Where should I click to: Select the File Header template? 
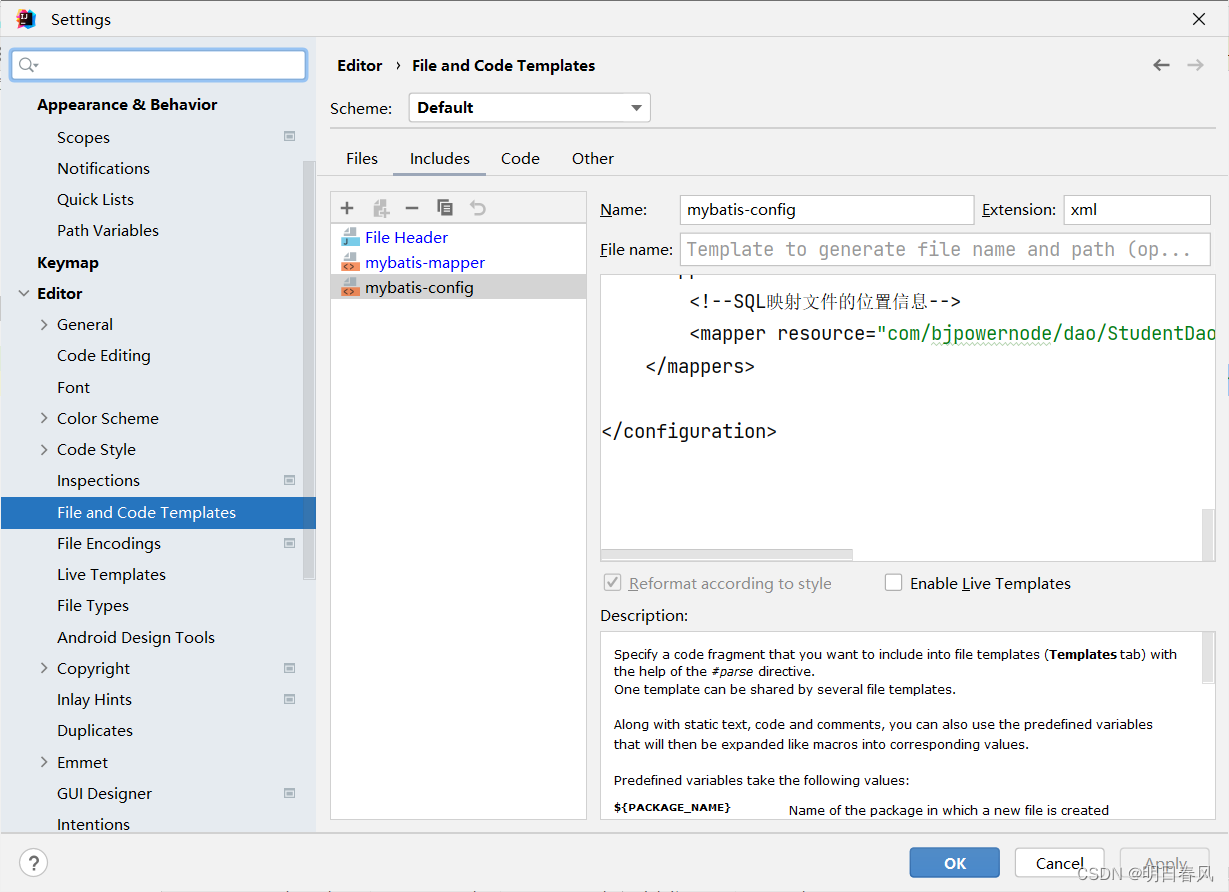(405, 237)
